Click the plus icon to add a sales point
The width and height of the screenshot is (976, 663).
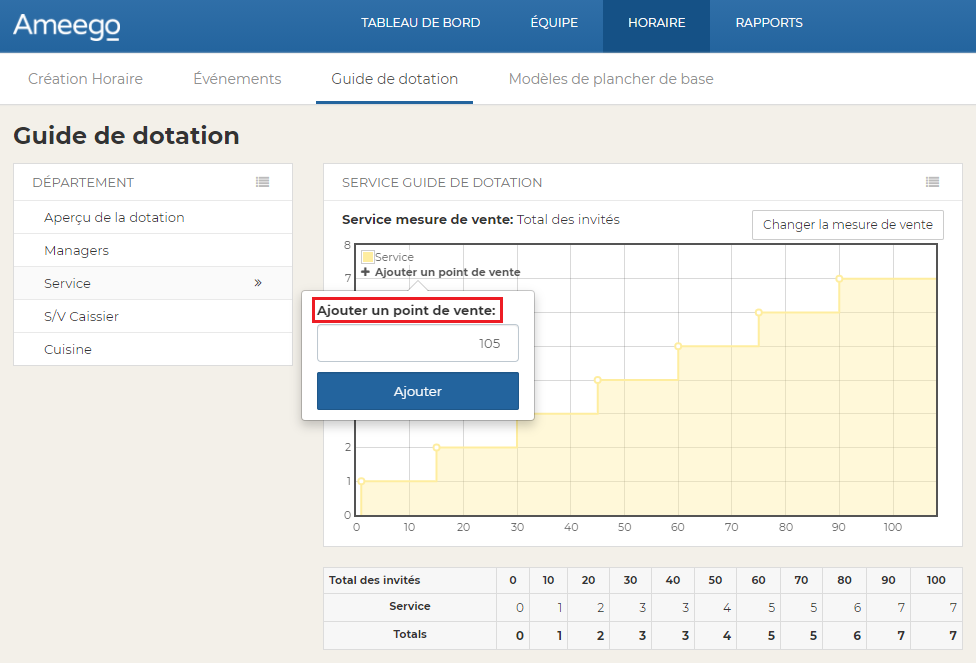pyautogui.click(x=366, y=272)
